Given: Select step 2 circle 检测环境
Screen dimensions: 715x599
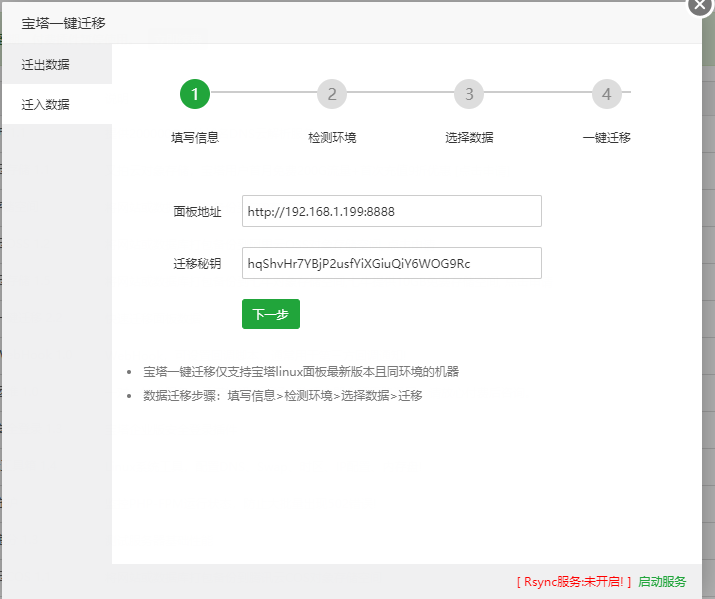Looking at the screenshot, I should 332,94.
